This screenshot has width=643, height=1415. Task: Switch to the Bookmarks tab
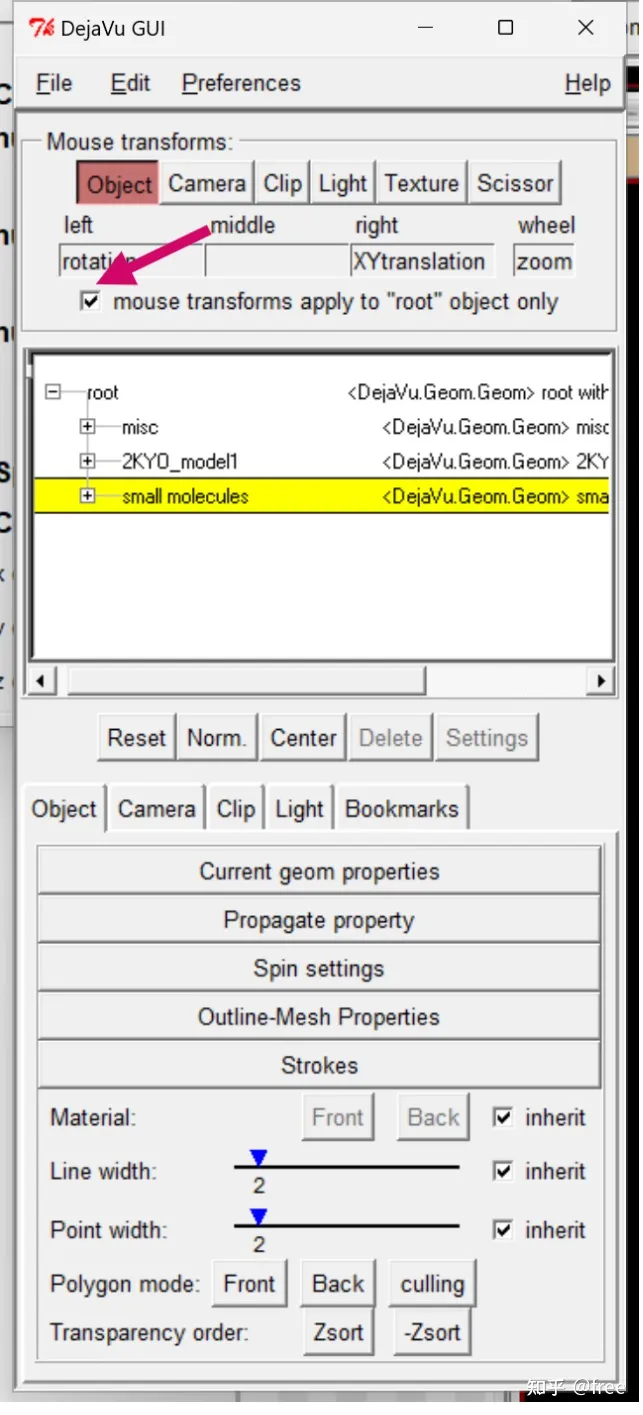pos(401,809)
